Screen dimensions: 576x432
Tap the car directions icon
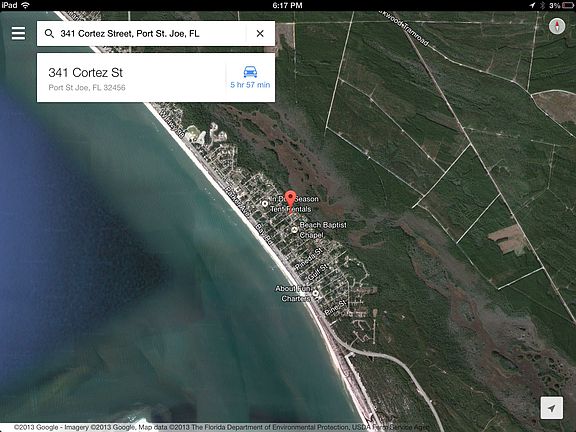click(x=250, y=72)
